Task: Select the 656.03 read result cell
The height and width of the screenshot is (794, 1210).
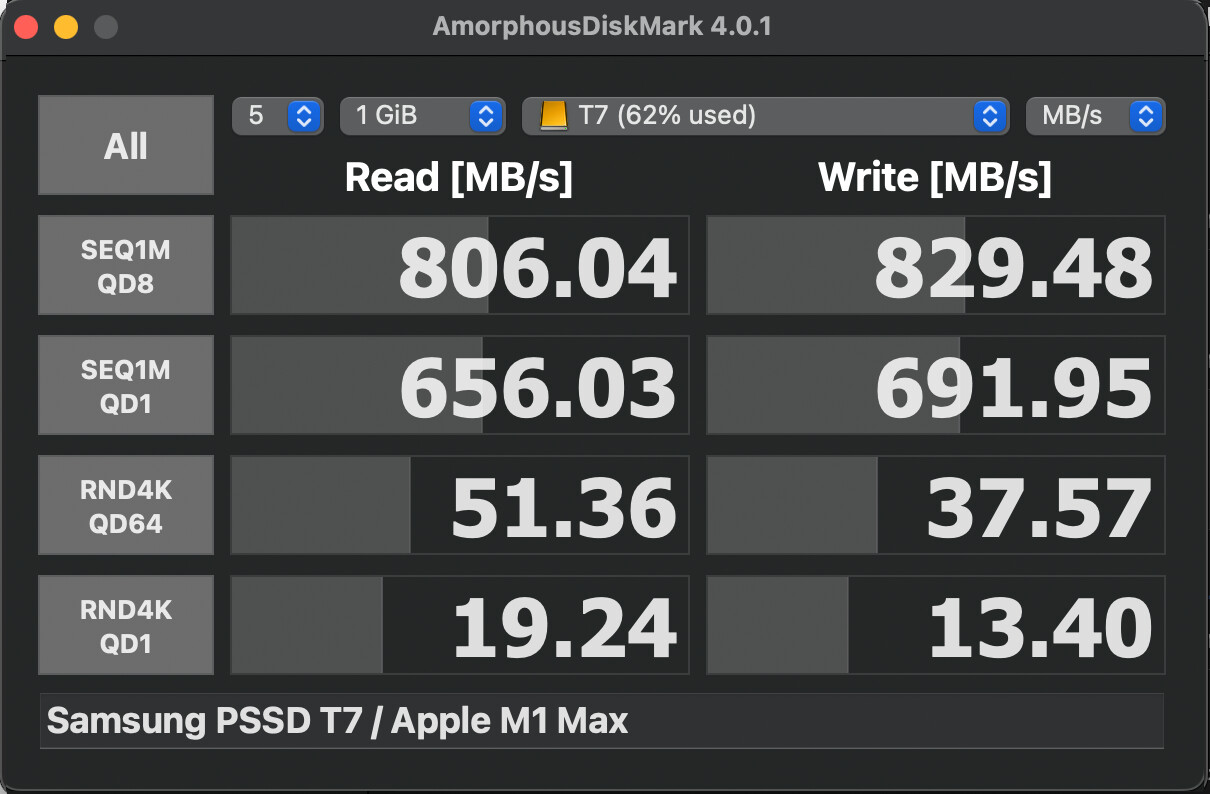Action: pos(460,386)
